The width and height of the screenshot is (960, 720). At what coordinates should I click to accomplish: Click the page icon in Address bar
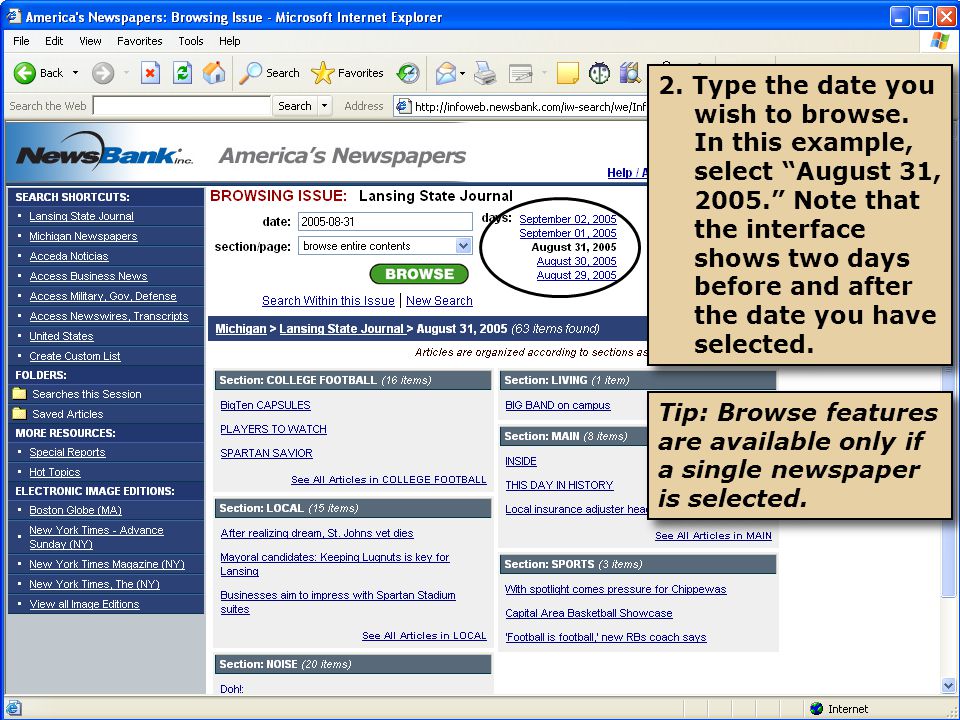pos(403,106)
